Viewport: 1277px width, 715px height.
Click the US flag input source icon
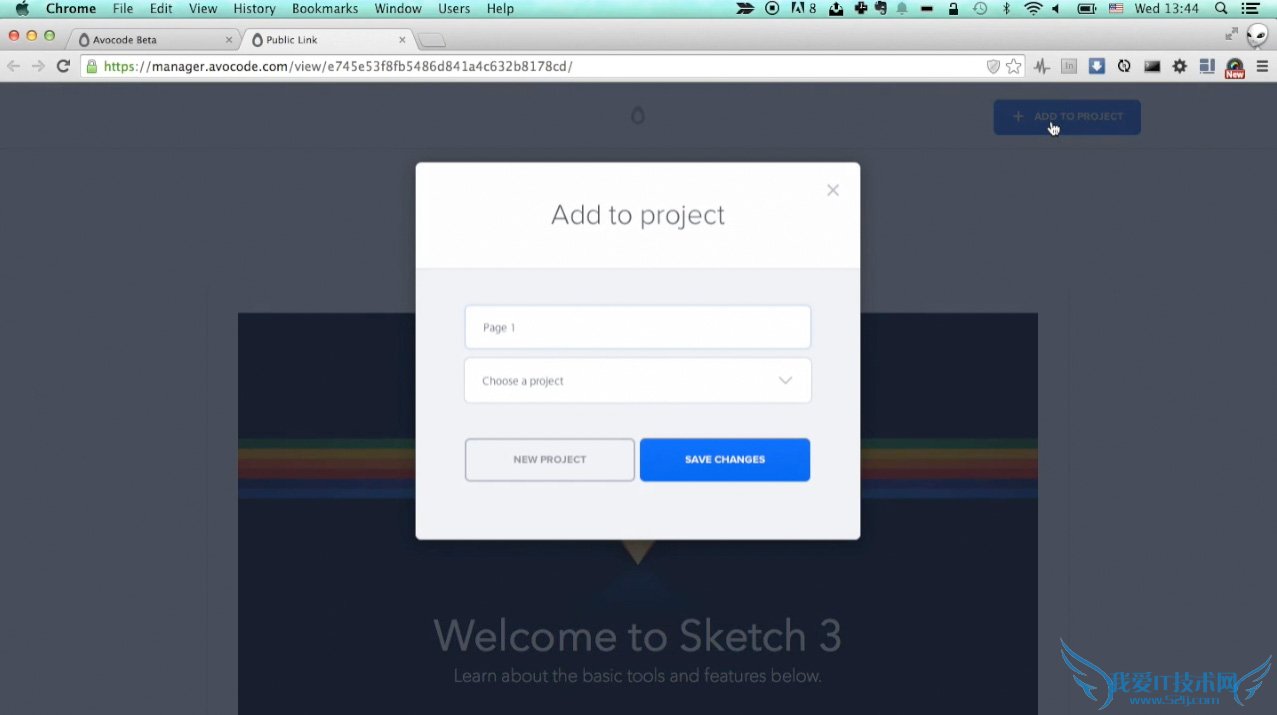pyautogui.click(x=1116, y=9)
